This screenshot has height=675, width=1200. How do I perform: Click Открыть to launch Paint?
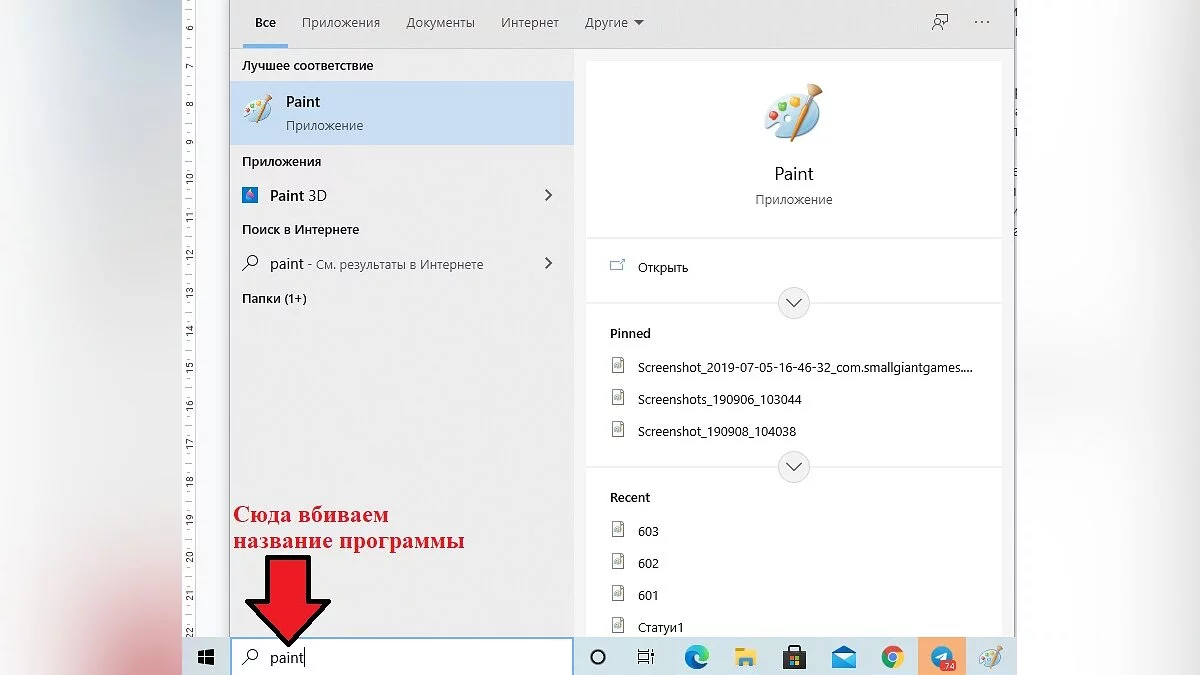(663, 267)
